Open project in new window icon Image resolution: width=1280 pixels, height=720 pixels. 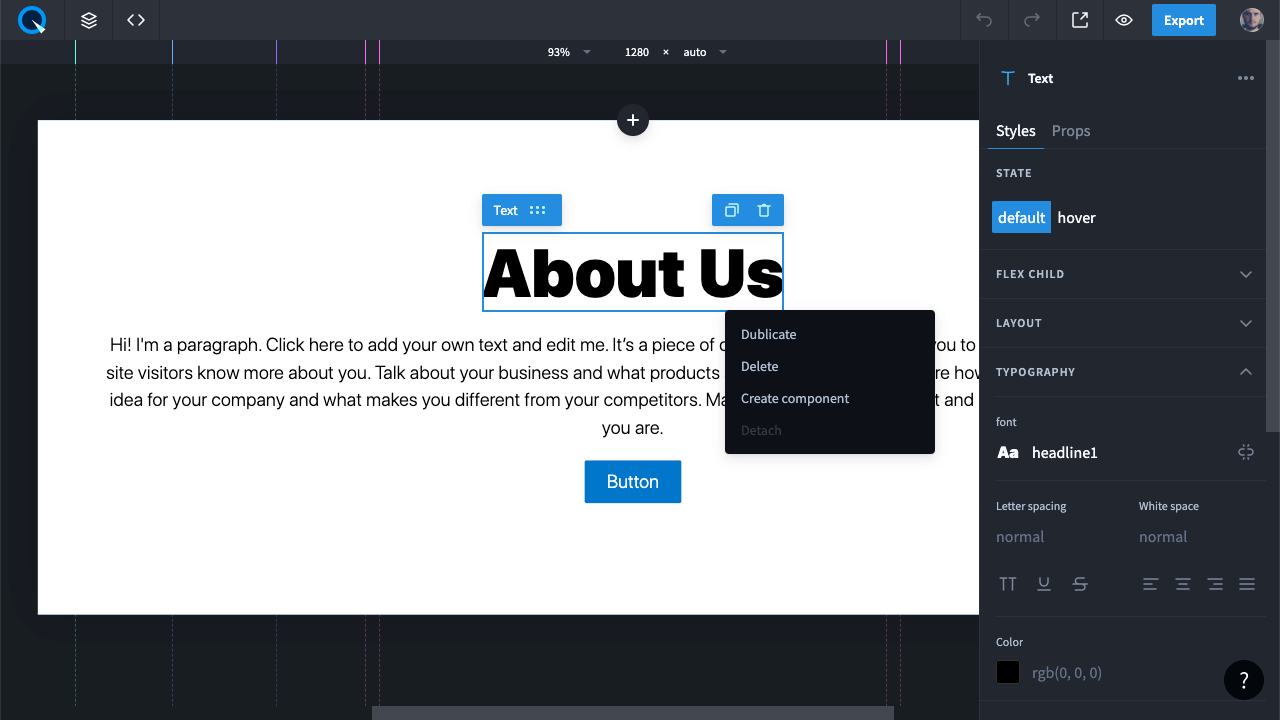click(1080, 20)
